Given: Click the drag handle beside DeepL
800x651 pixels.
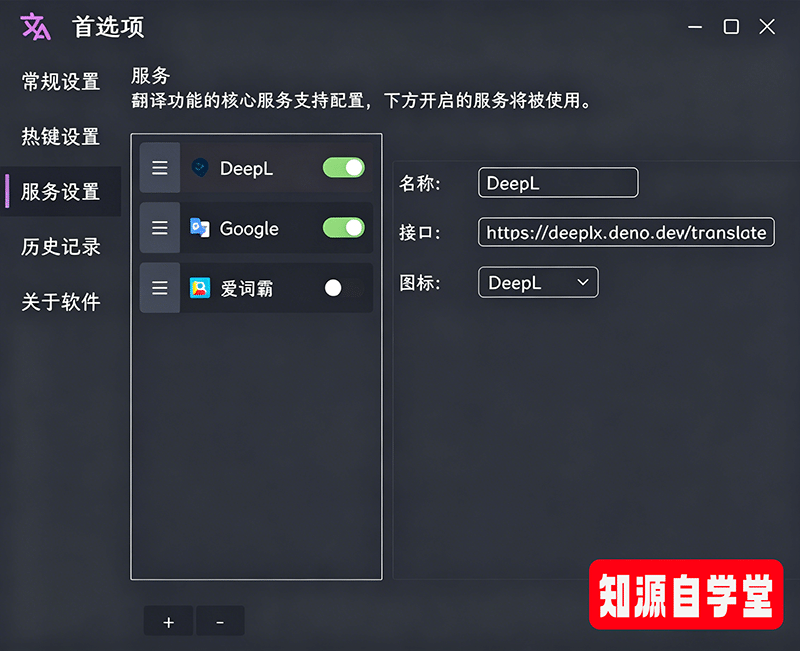Looking at the screenshot, I should (160, 168).
